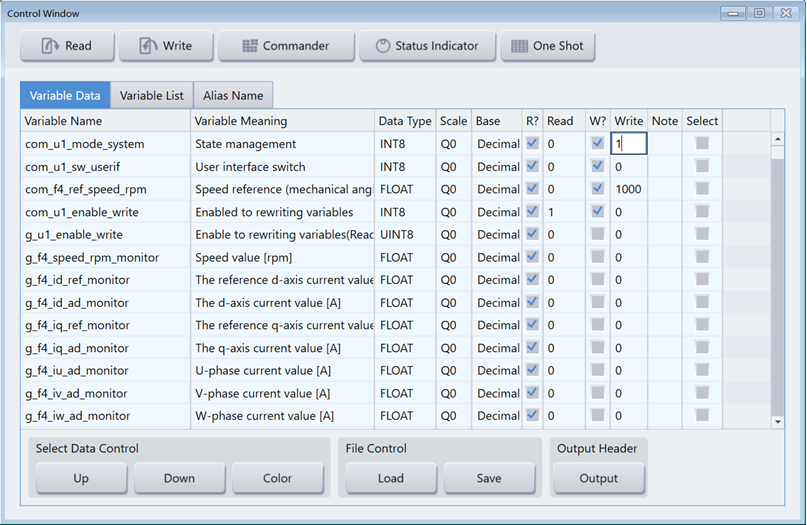Click the Scale column header
This screenshot has width=807, height=525.
point(453,121)
